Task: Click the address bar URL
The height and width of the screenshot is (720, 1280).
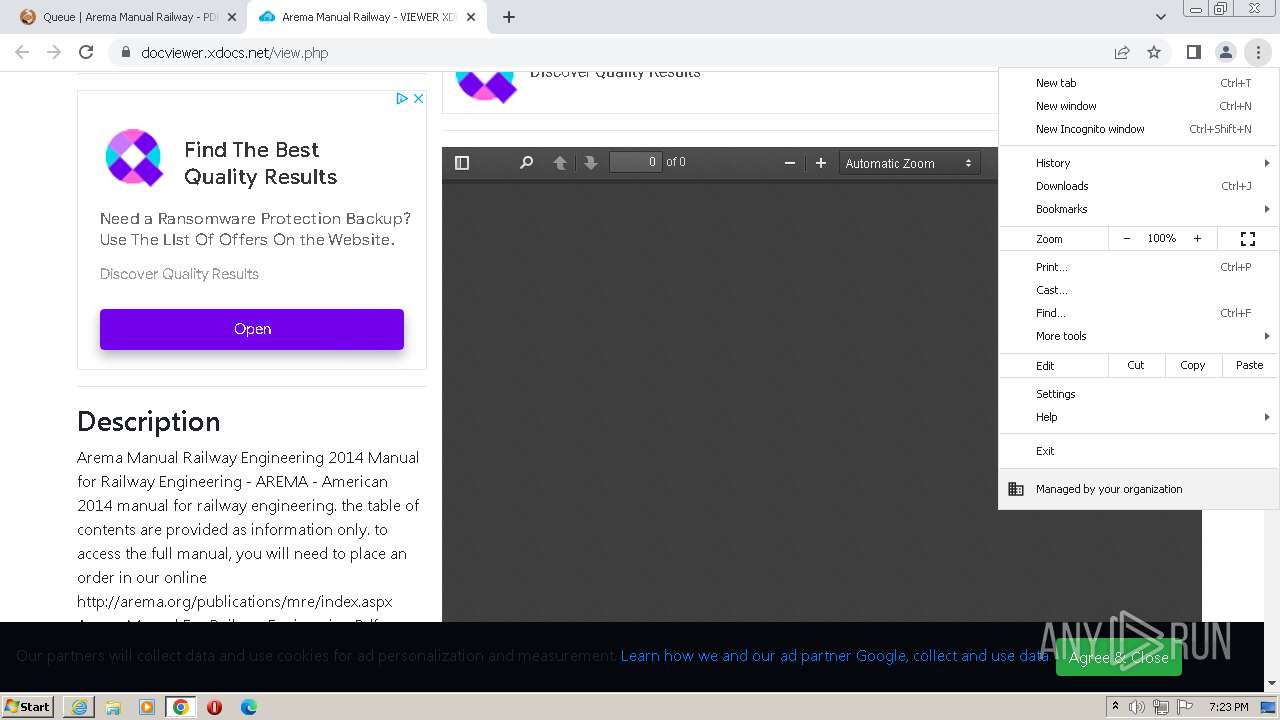Action: click(235, 53)
